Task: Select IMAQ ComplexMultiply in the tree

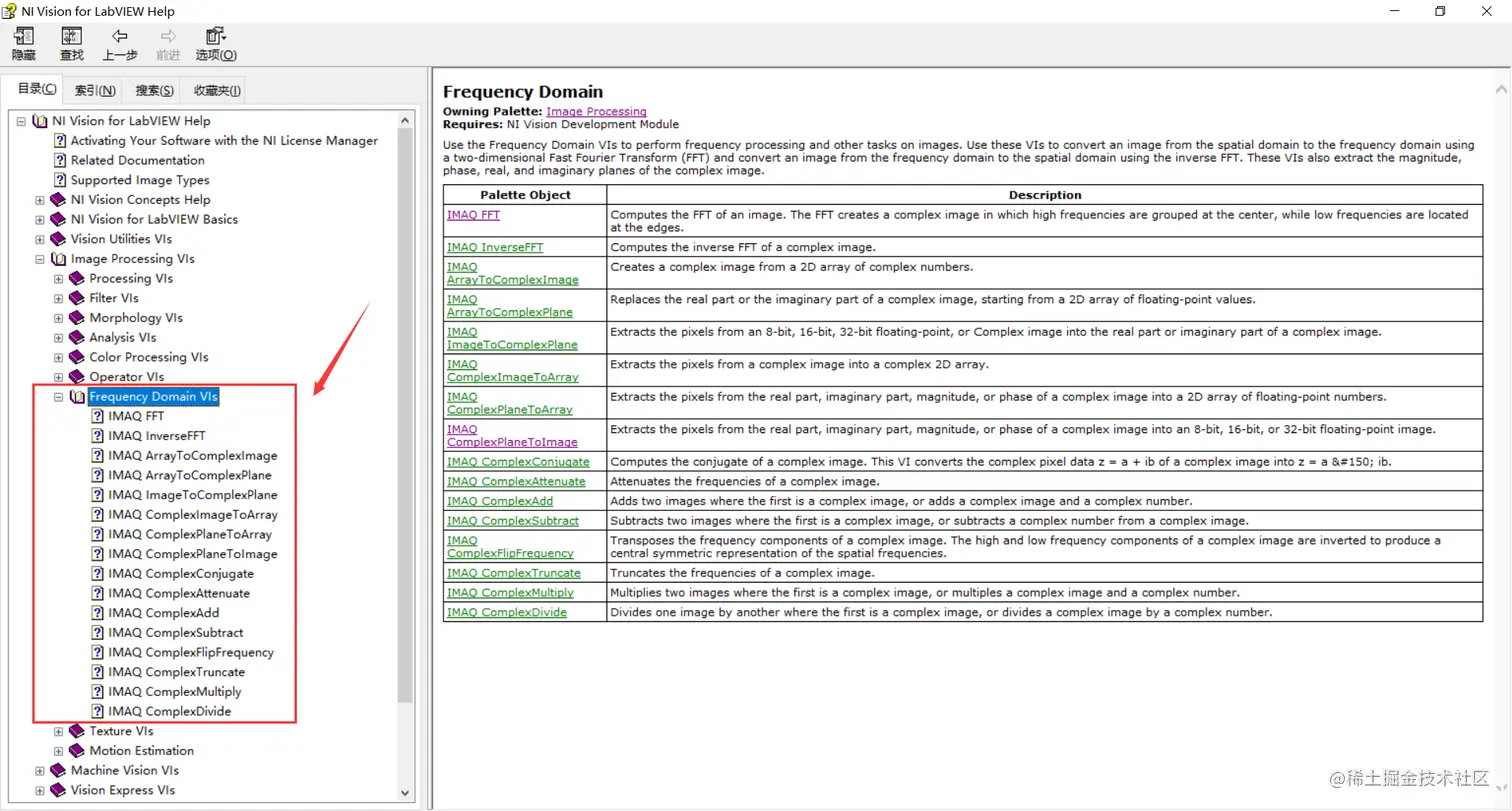Action: pos(175,692)
